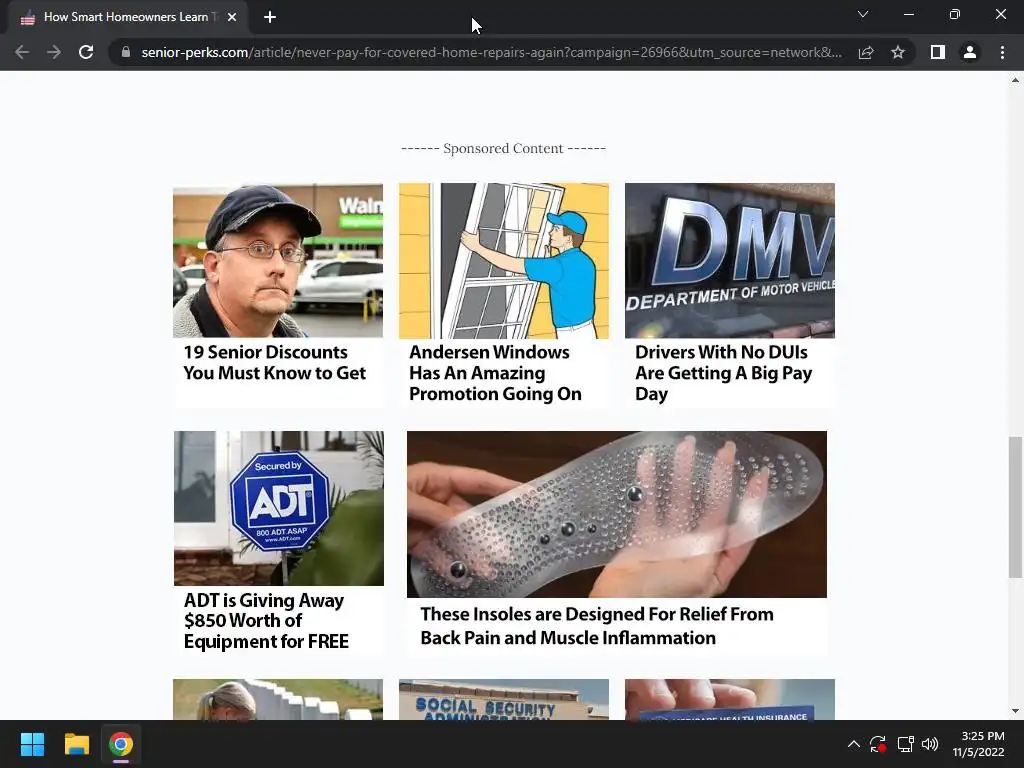Open the Walmart senior discounts image
This screenshot has width=1024, height=768.
pyautogui.click(x=278, y=261)
